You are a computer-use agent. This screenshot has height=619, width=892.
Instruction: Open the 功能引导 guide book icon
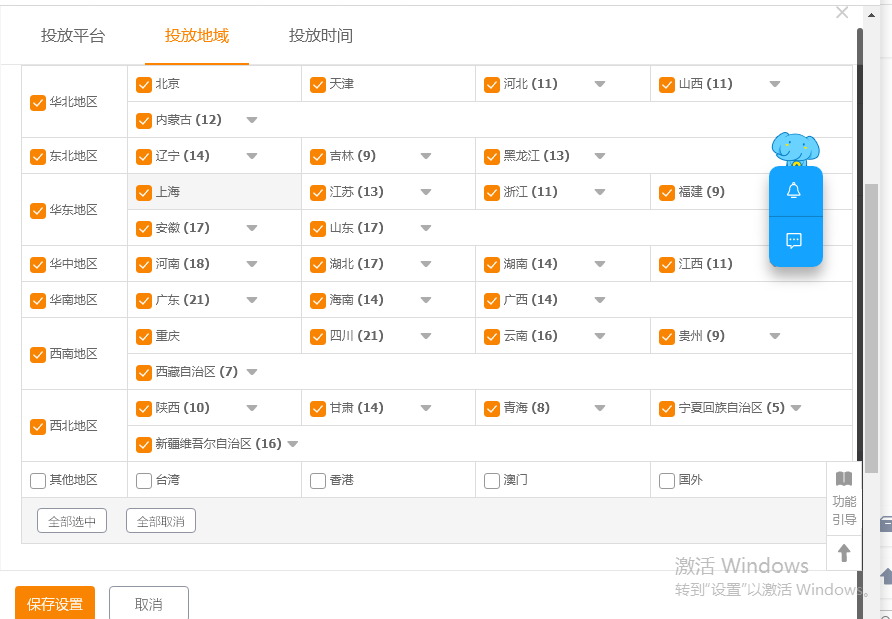coord(844,479)
